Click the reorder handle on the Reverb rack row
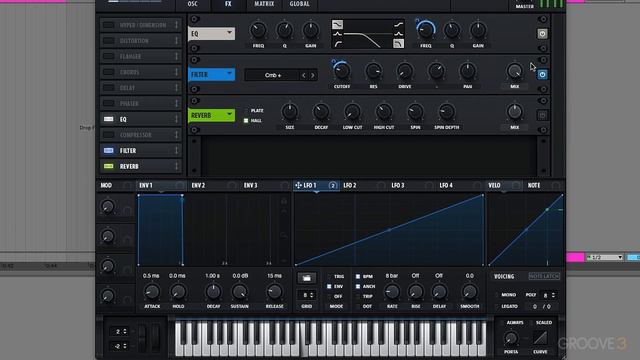The image size is (640, 360). point(176,166)
